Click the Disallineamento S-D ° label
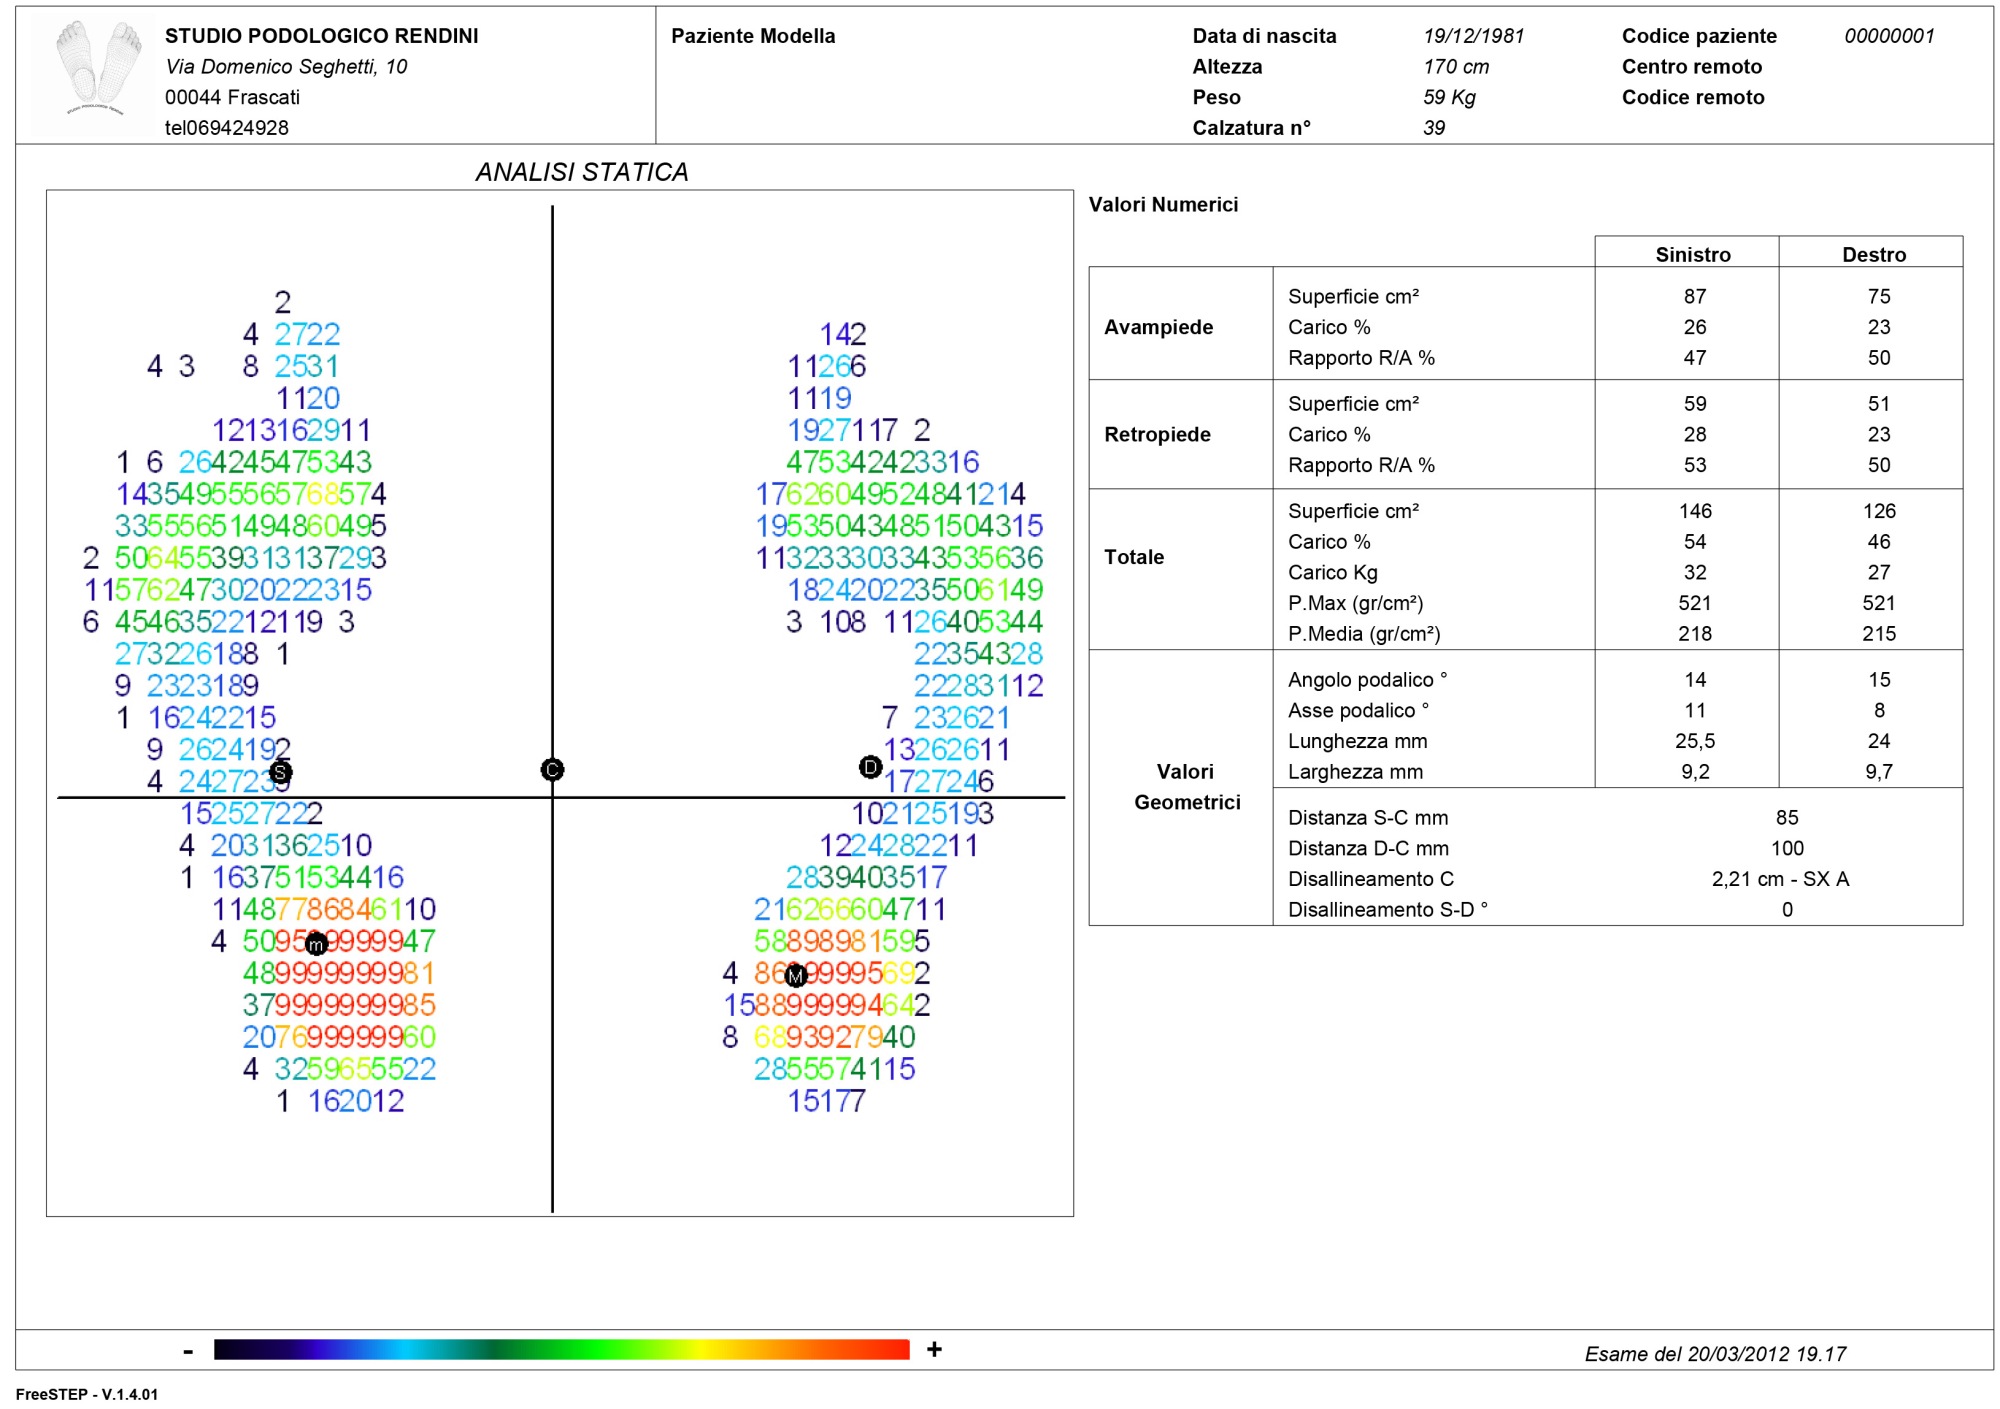 click(1388, 910)
